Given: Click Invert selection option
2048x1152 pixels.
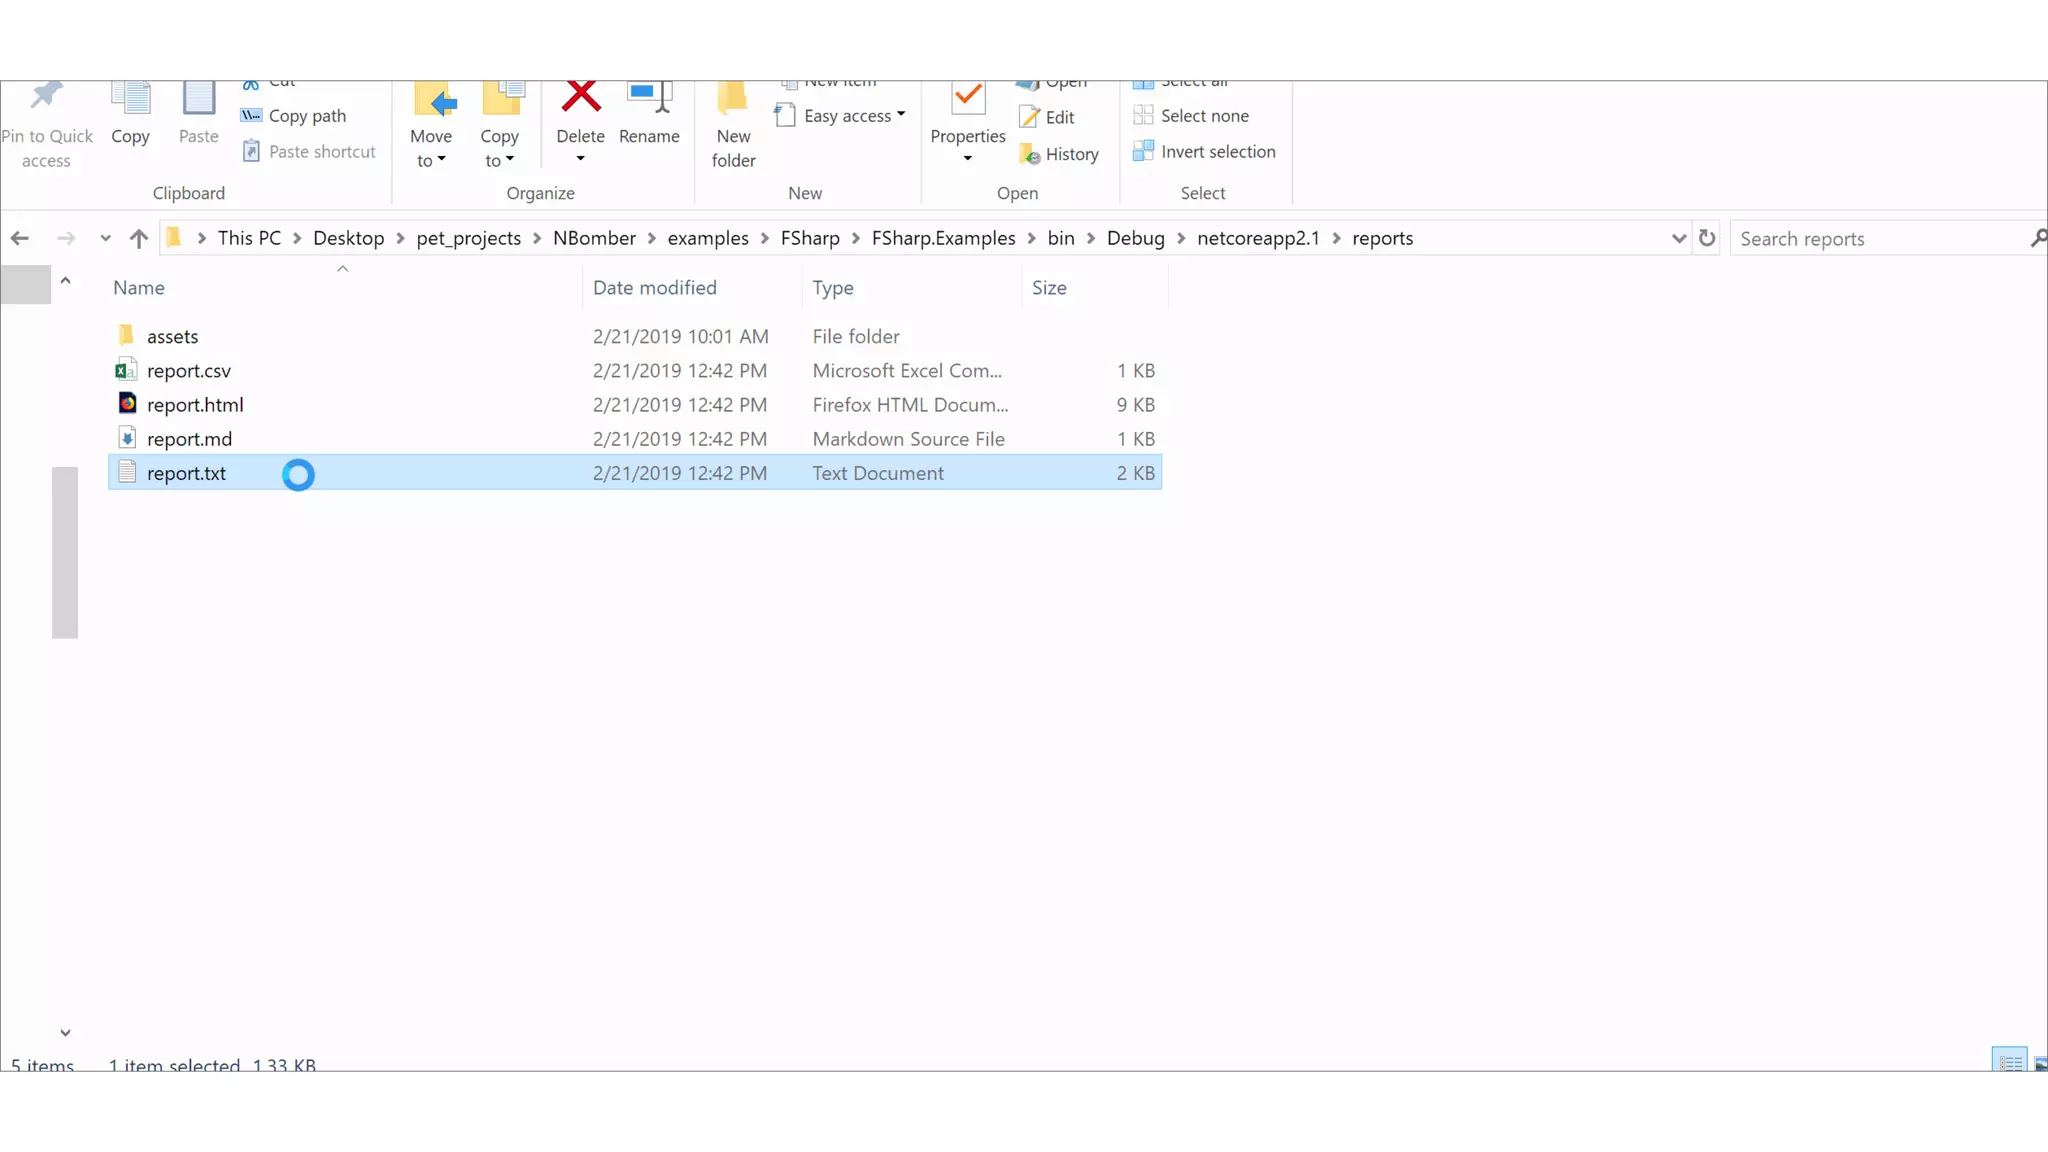Looking at the screenshot, I should click(1217, 152).
